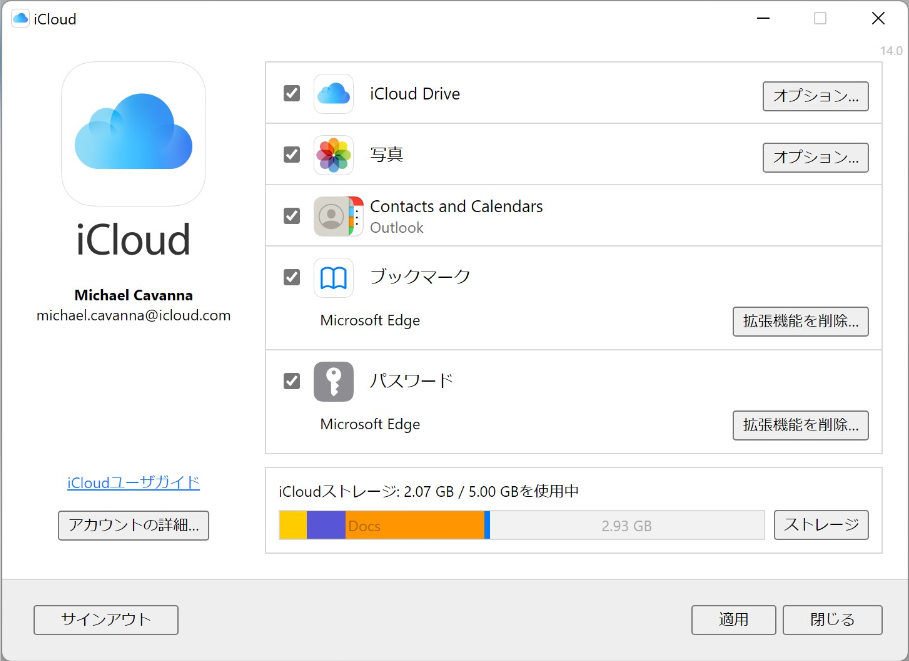This screenshot has height=661, width=909.
Task: Uncheck the iCloud Drive checkbox
Action: 292,93
